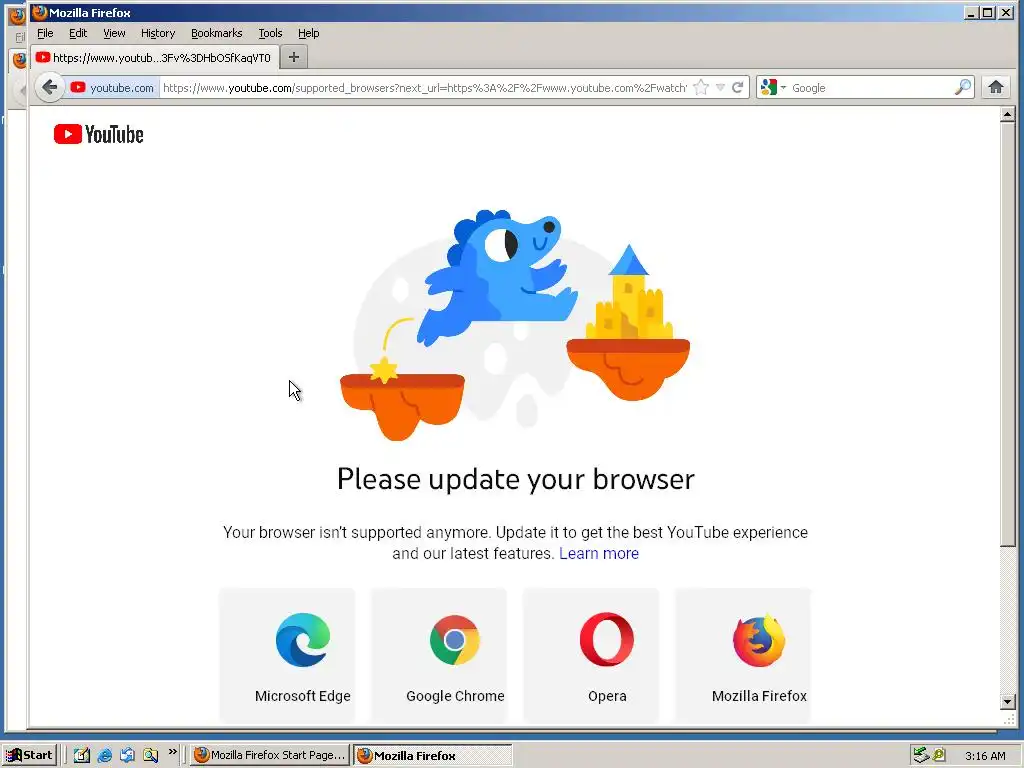Open the View menu
Image resolution: width=1024 pixels, height=768 pixels.
114,33
